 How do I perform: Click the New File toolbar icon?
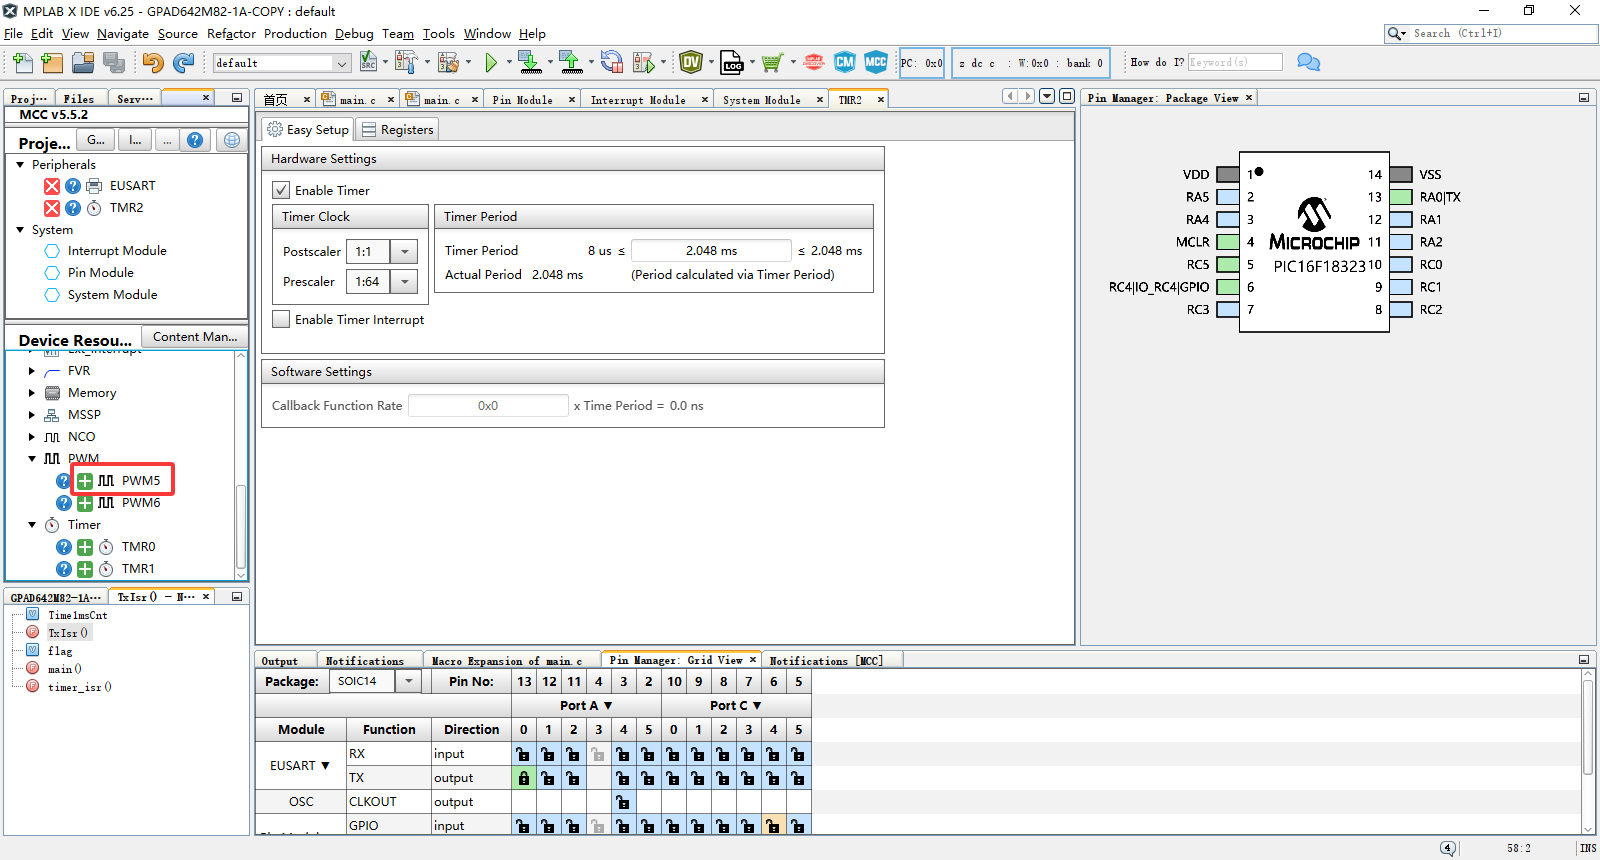[x=22, y=63]
